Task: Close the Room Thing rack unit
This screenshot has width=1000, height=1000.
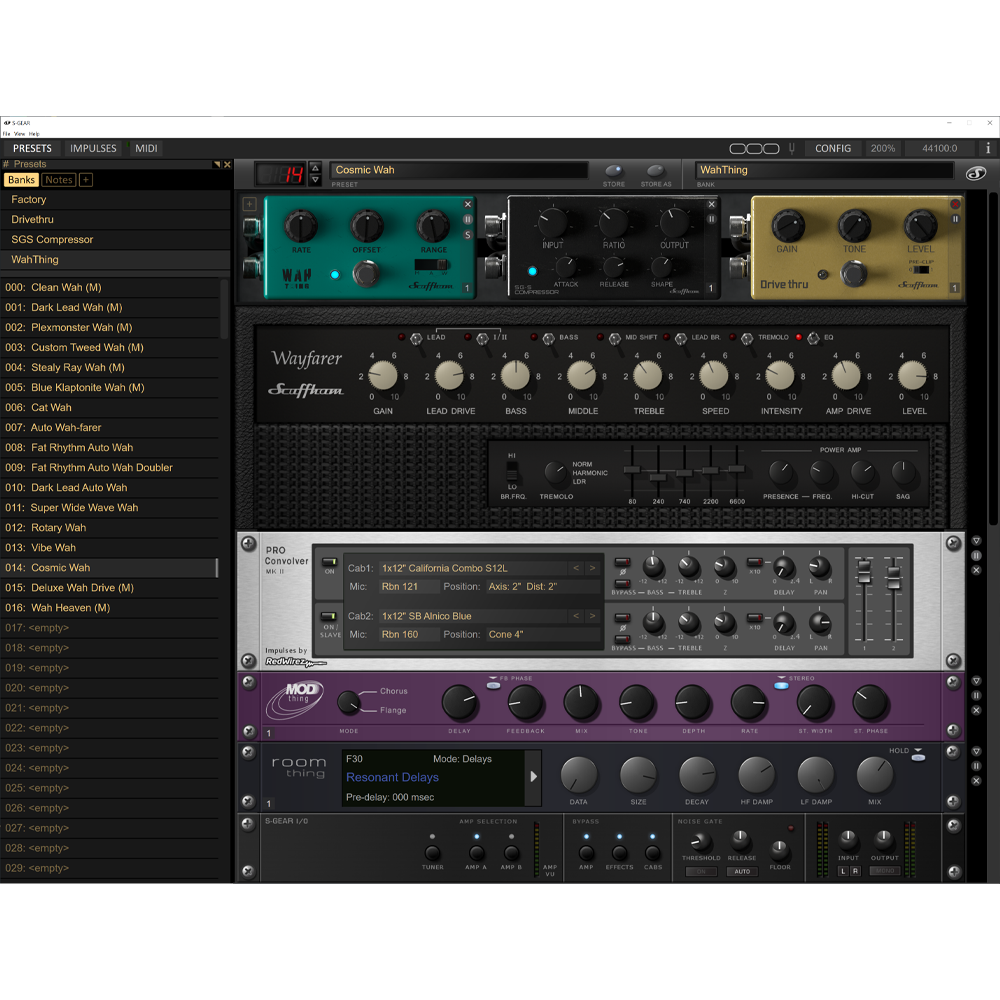Action: pyautogui.click(x=976, y=781)
